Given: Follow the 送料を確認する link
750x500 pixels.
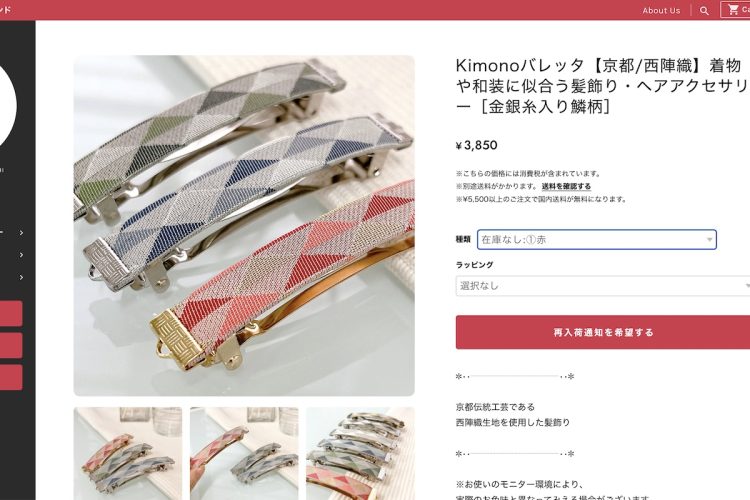Looking at the screenshot, I should click(x=566, y=186).
